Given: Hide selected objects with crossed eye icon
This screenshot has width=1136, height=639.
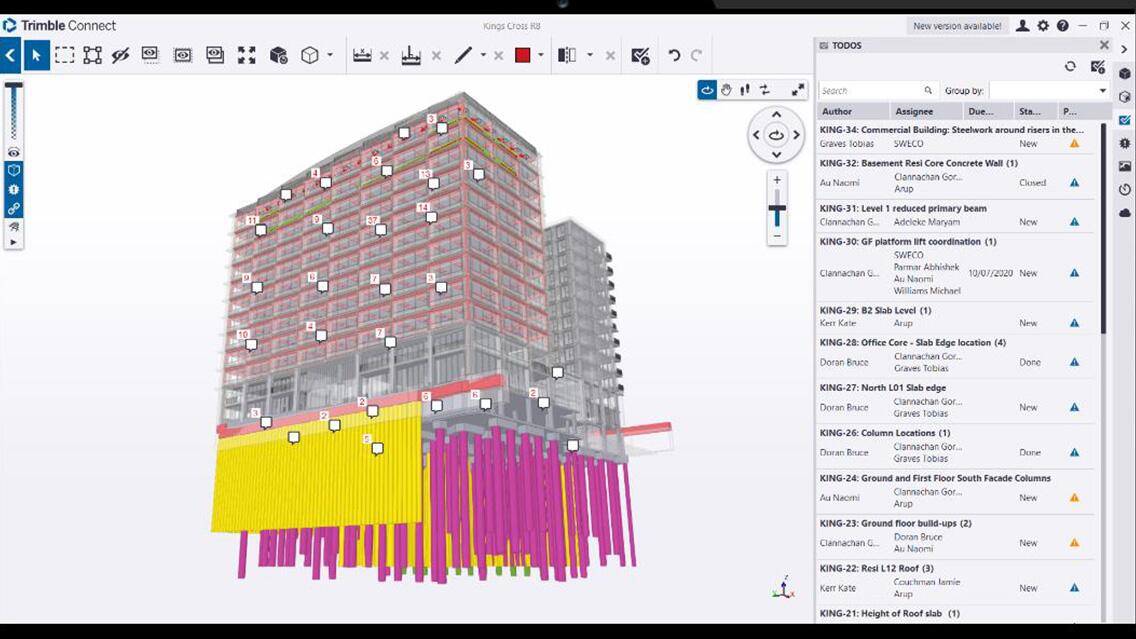Looking at the screenshot, I should click(x=120, y=55).
